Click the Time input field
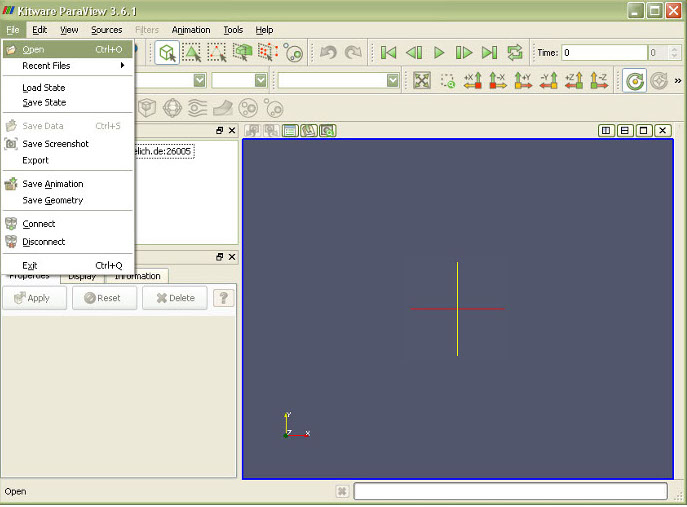The image size is (687, 507). click(602, 52)
